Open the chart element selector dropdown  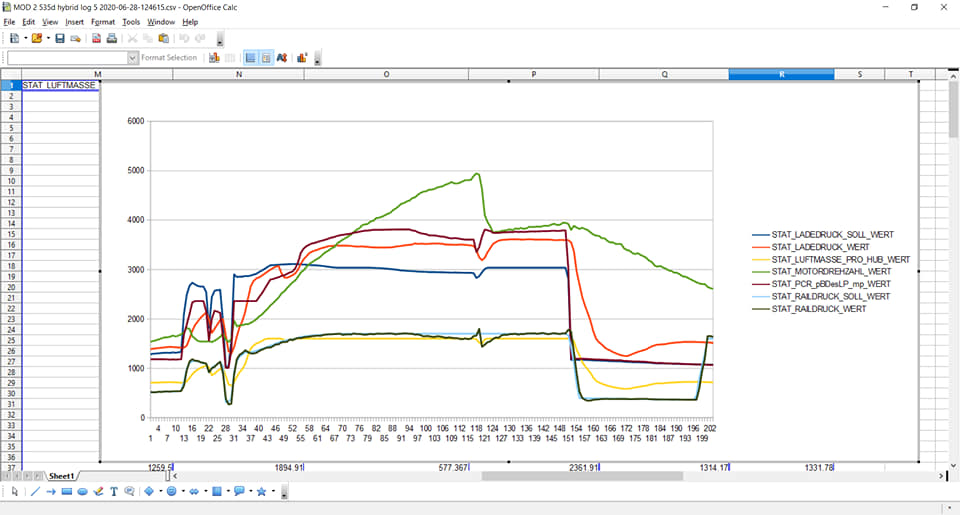click(x=132, y=58)
